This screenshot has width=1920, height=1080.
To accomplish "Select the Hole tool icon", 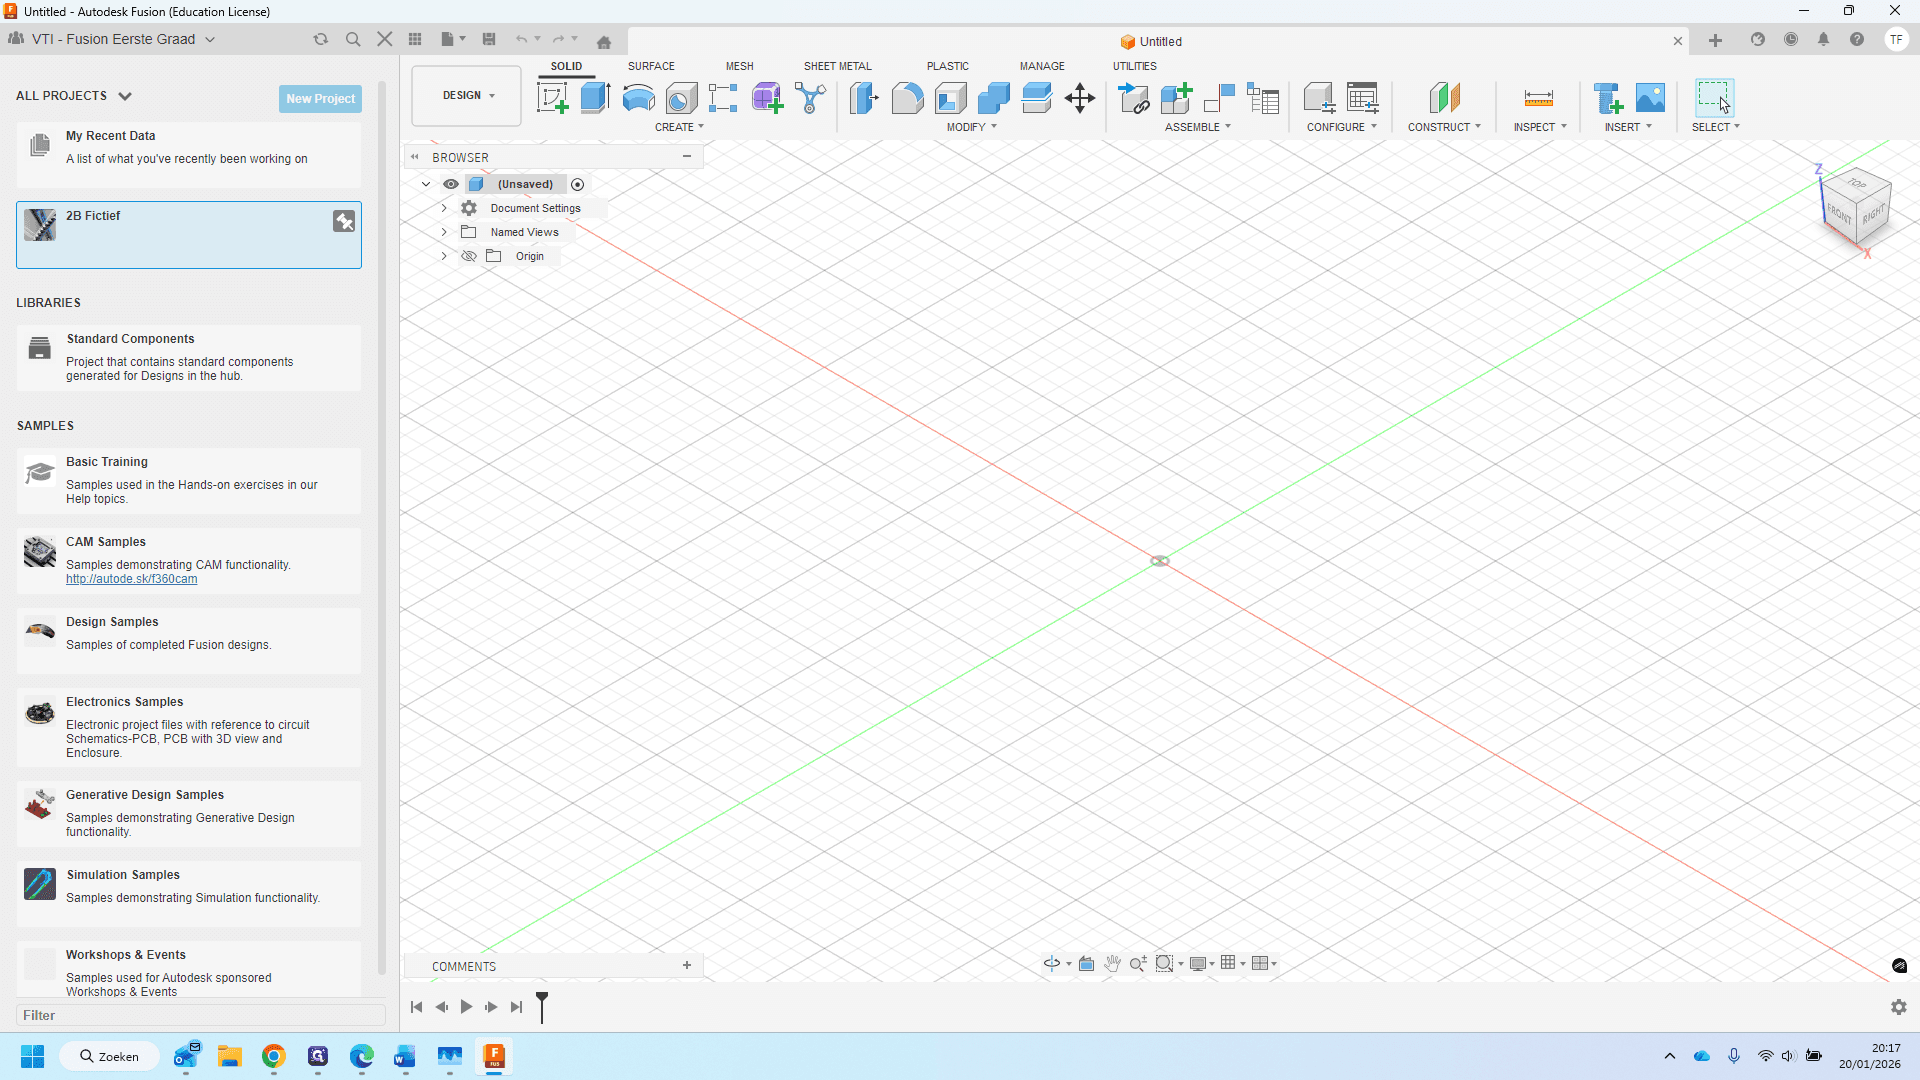I will click(681, 98).
